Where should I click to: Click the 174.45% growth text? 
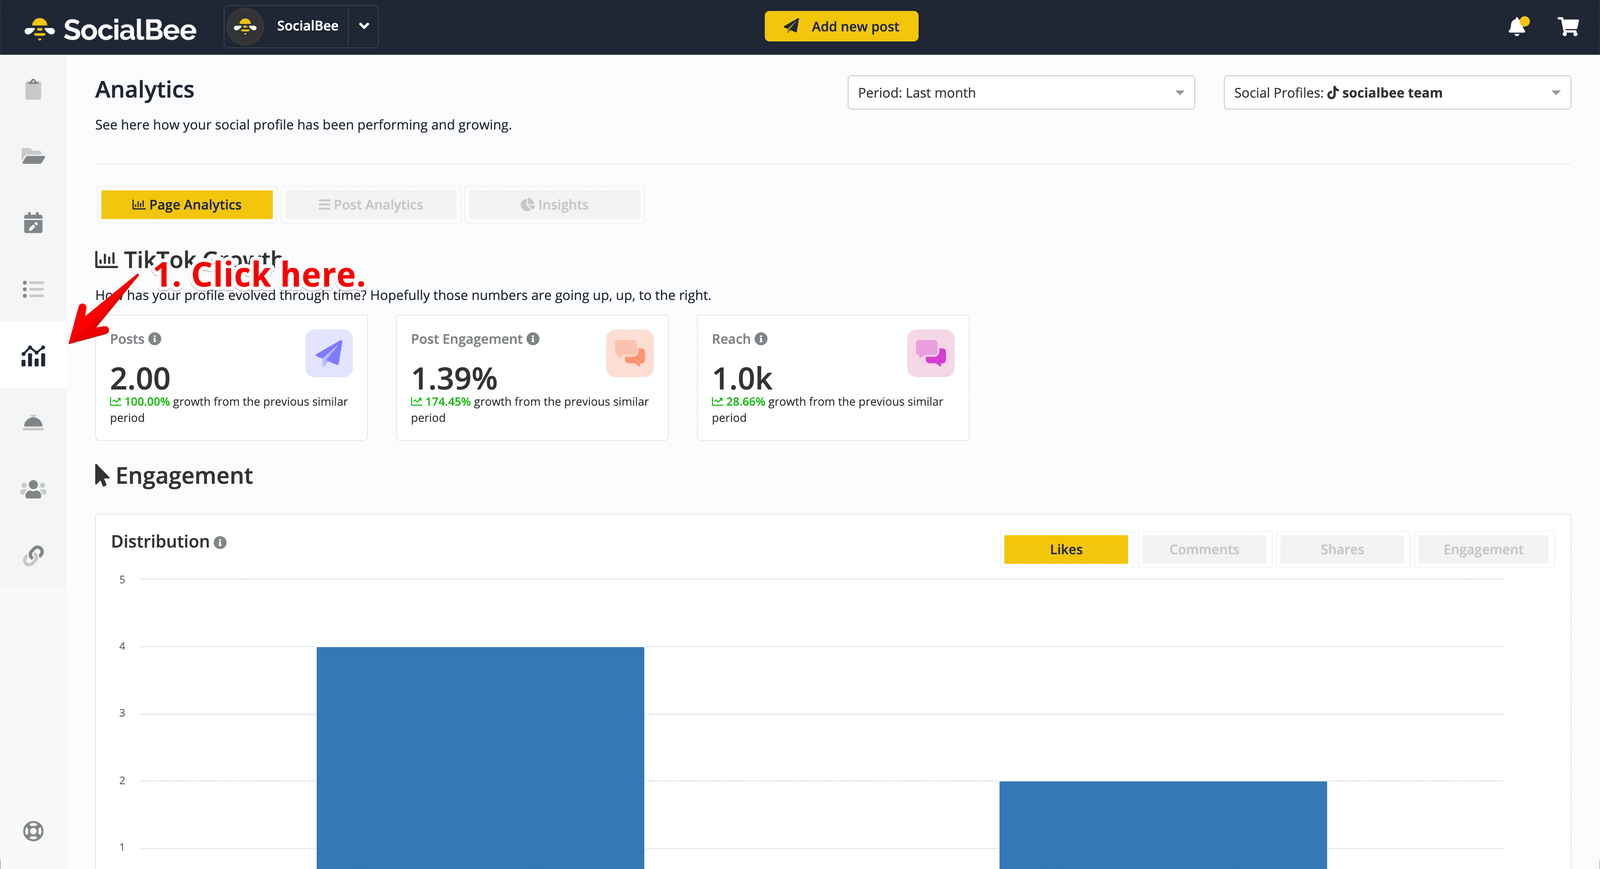pos(448,402)
